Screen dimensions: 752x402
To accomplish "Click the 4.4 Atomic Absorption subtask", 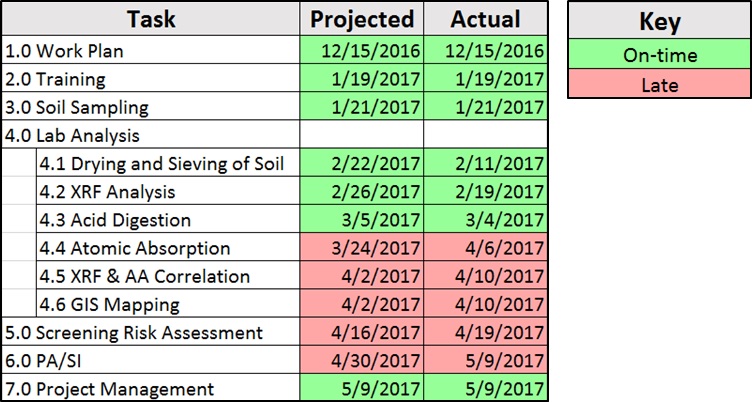I will click(x=166, y=248).
